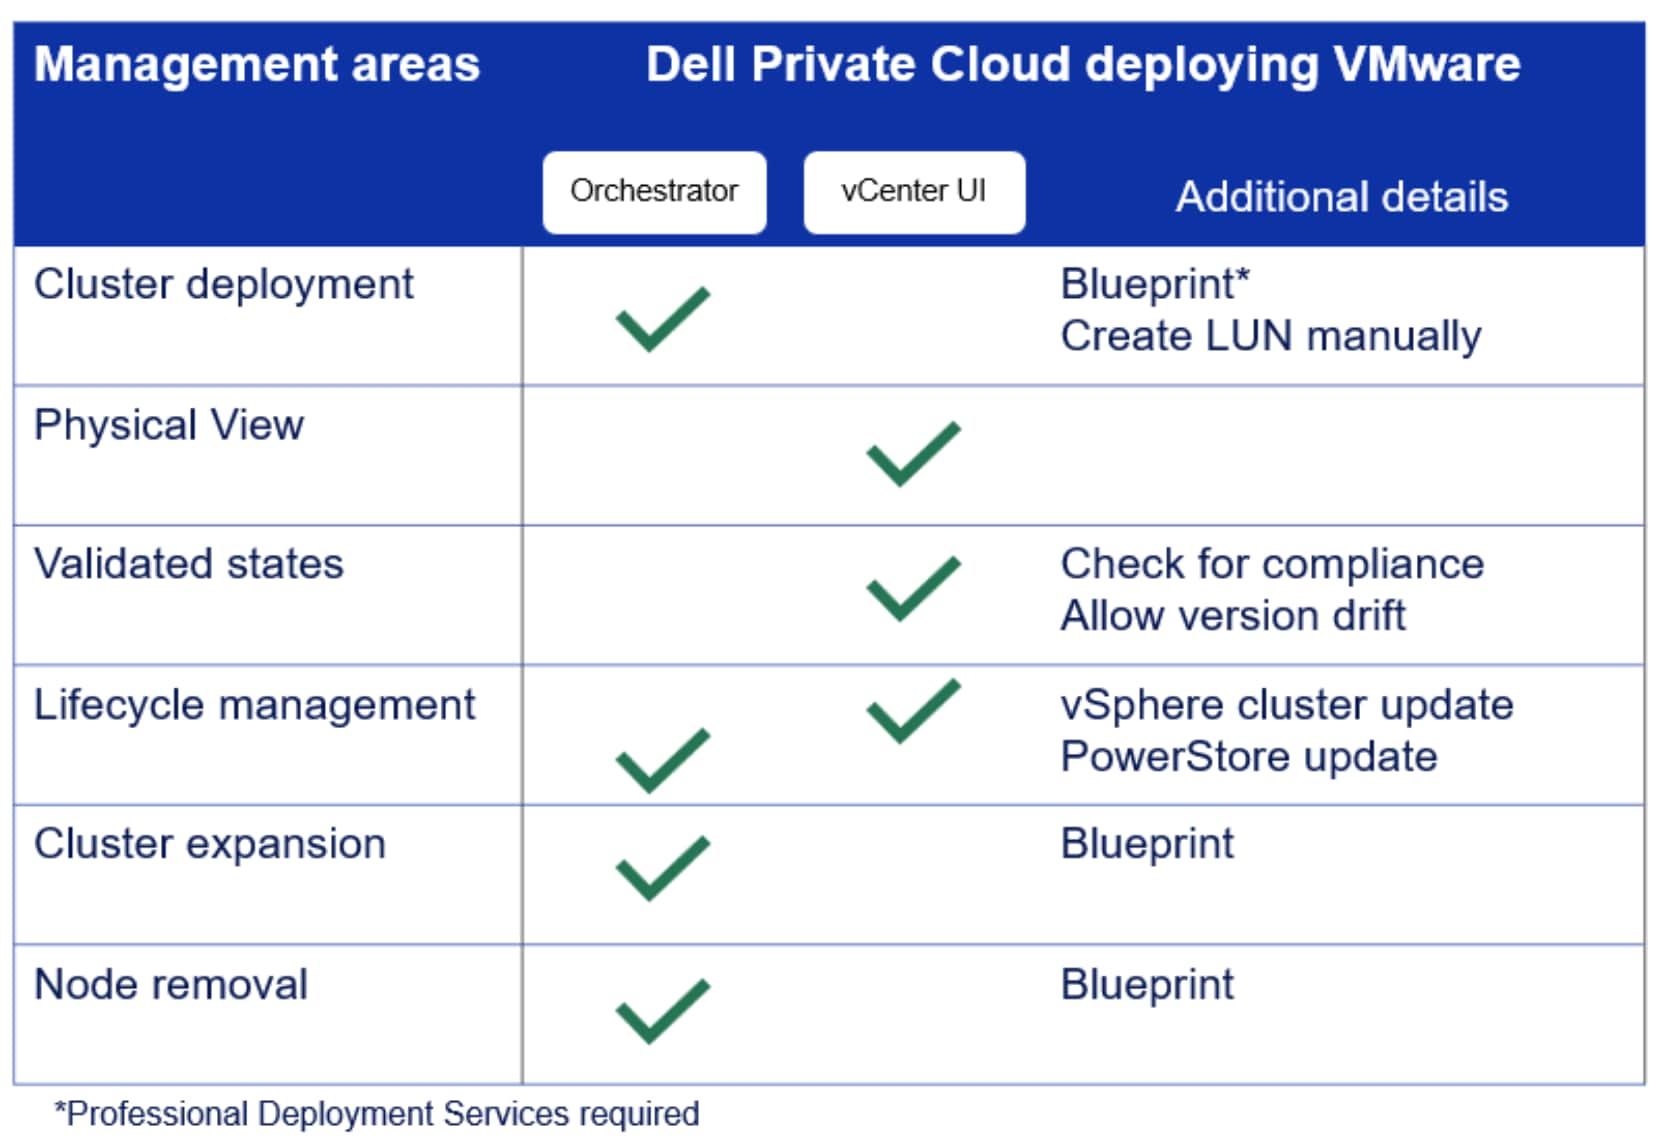This screenshot has height=1142, width=1662.
Task: Click the 'Blueprint' detail for Node removal
Action: click(x=1147, y=986)
